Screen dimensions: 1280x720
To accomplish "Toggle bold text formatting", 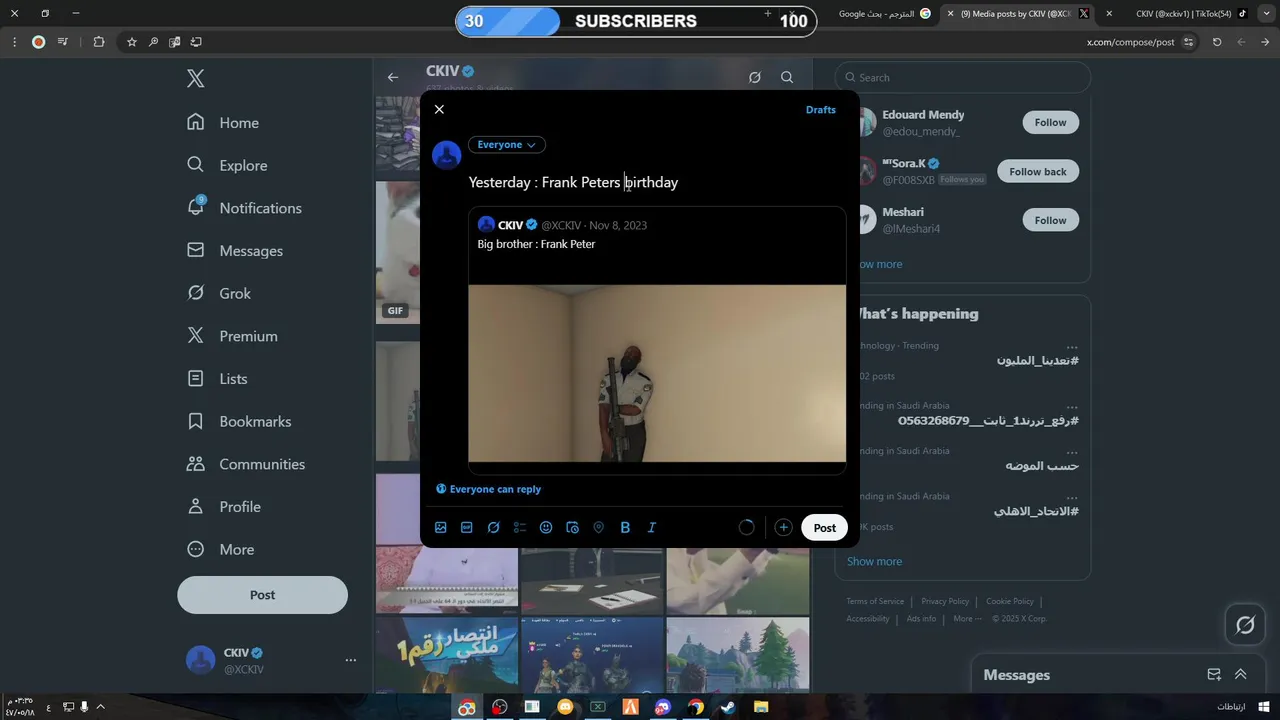I will coord(625,527).
